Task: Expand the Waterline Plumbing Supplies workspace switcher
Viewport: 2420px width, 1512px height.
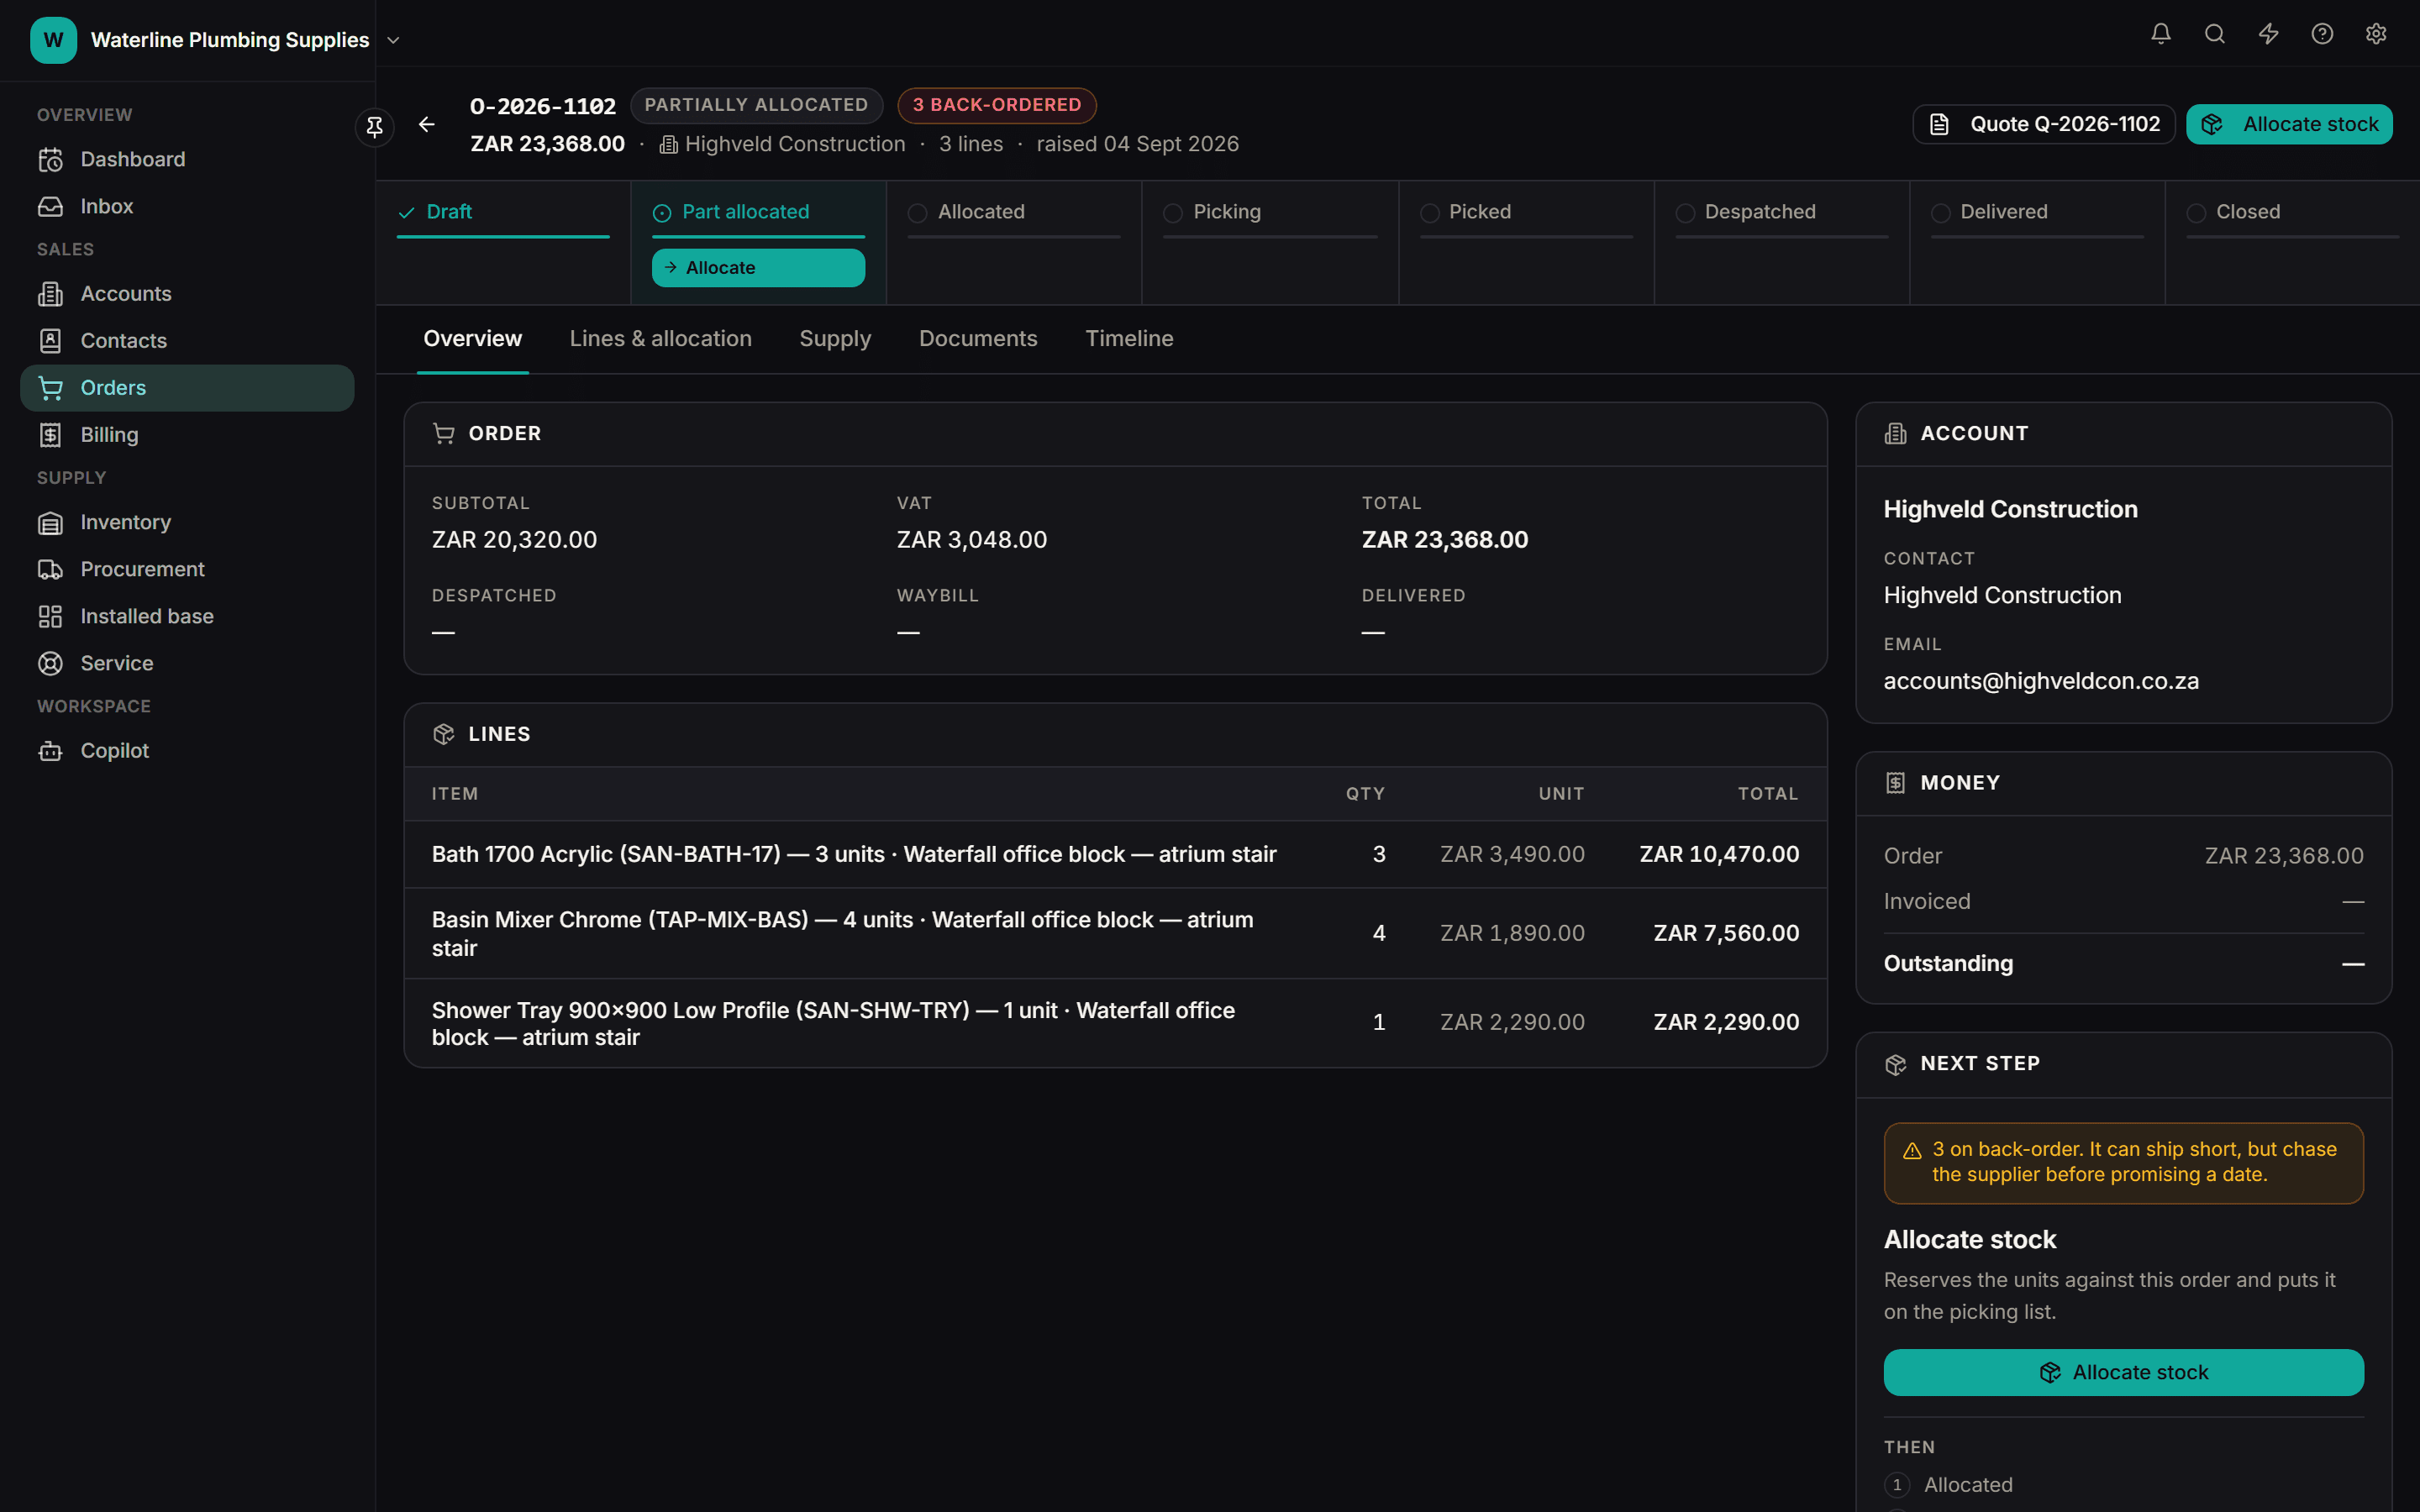Action: pos(216,40)
